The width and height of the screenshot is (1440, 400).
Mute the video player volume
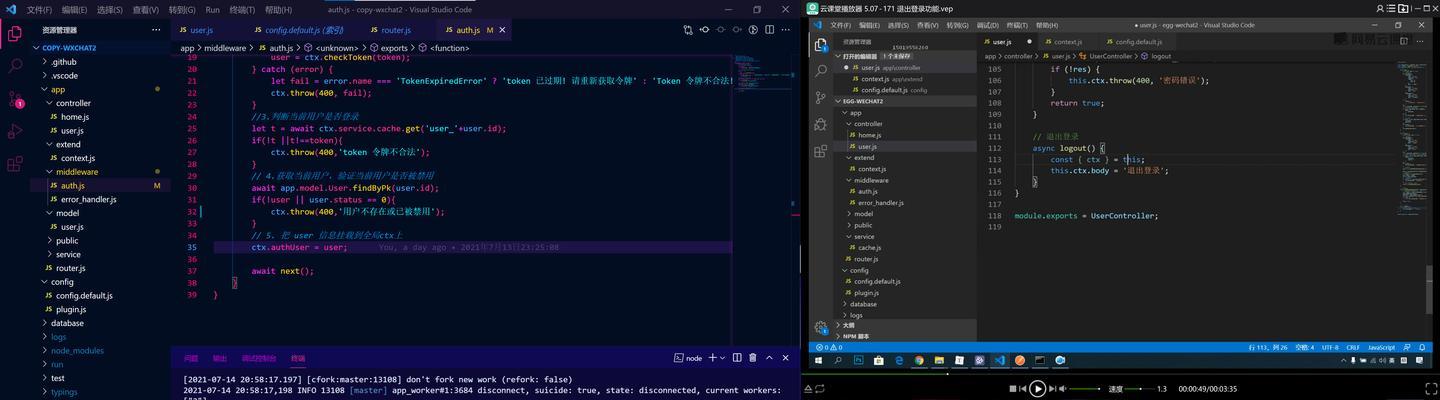pyautogui.click(x=1063, y=388)
